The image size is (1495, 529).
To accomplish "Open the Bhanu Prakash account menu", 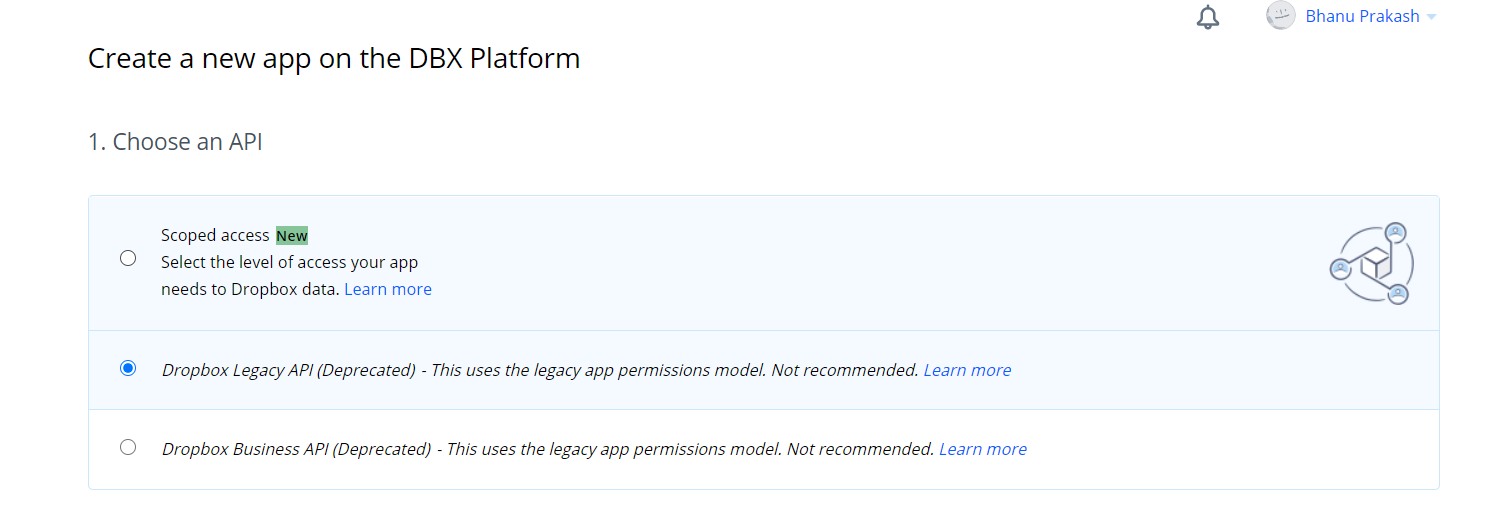I will (x=1362, y=16).
